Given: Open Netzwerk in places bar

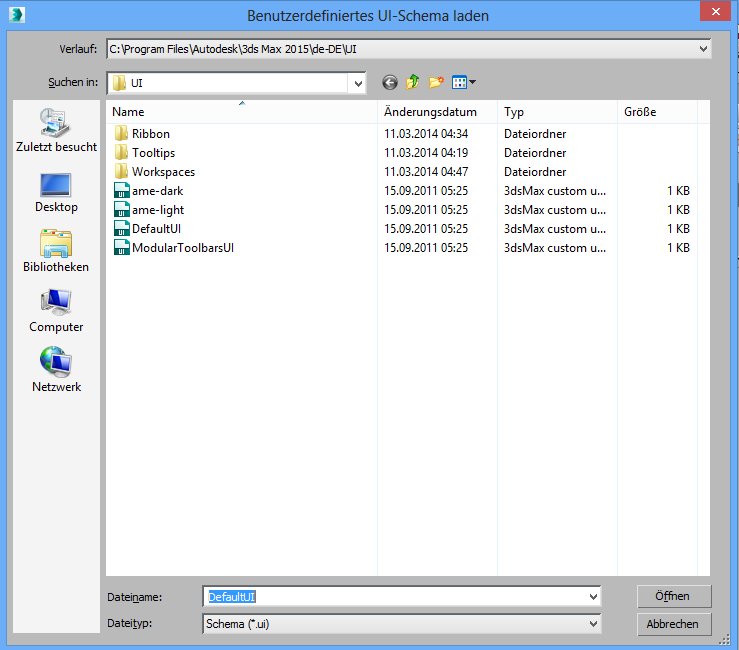Looking at the screenshot, I should [x=56, y=370].
